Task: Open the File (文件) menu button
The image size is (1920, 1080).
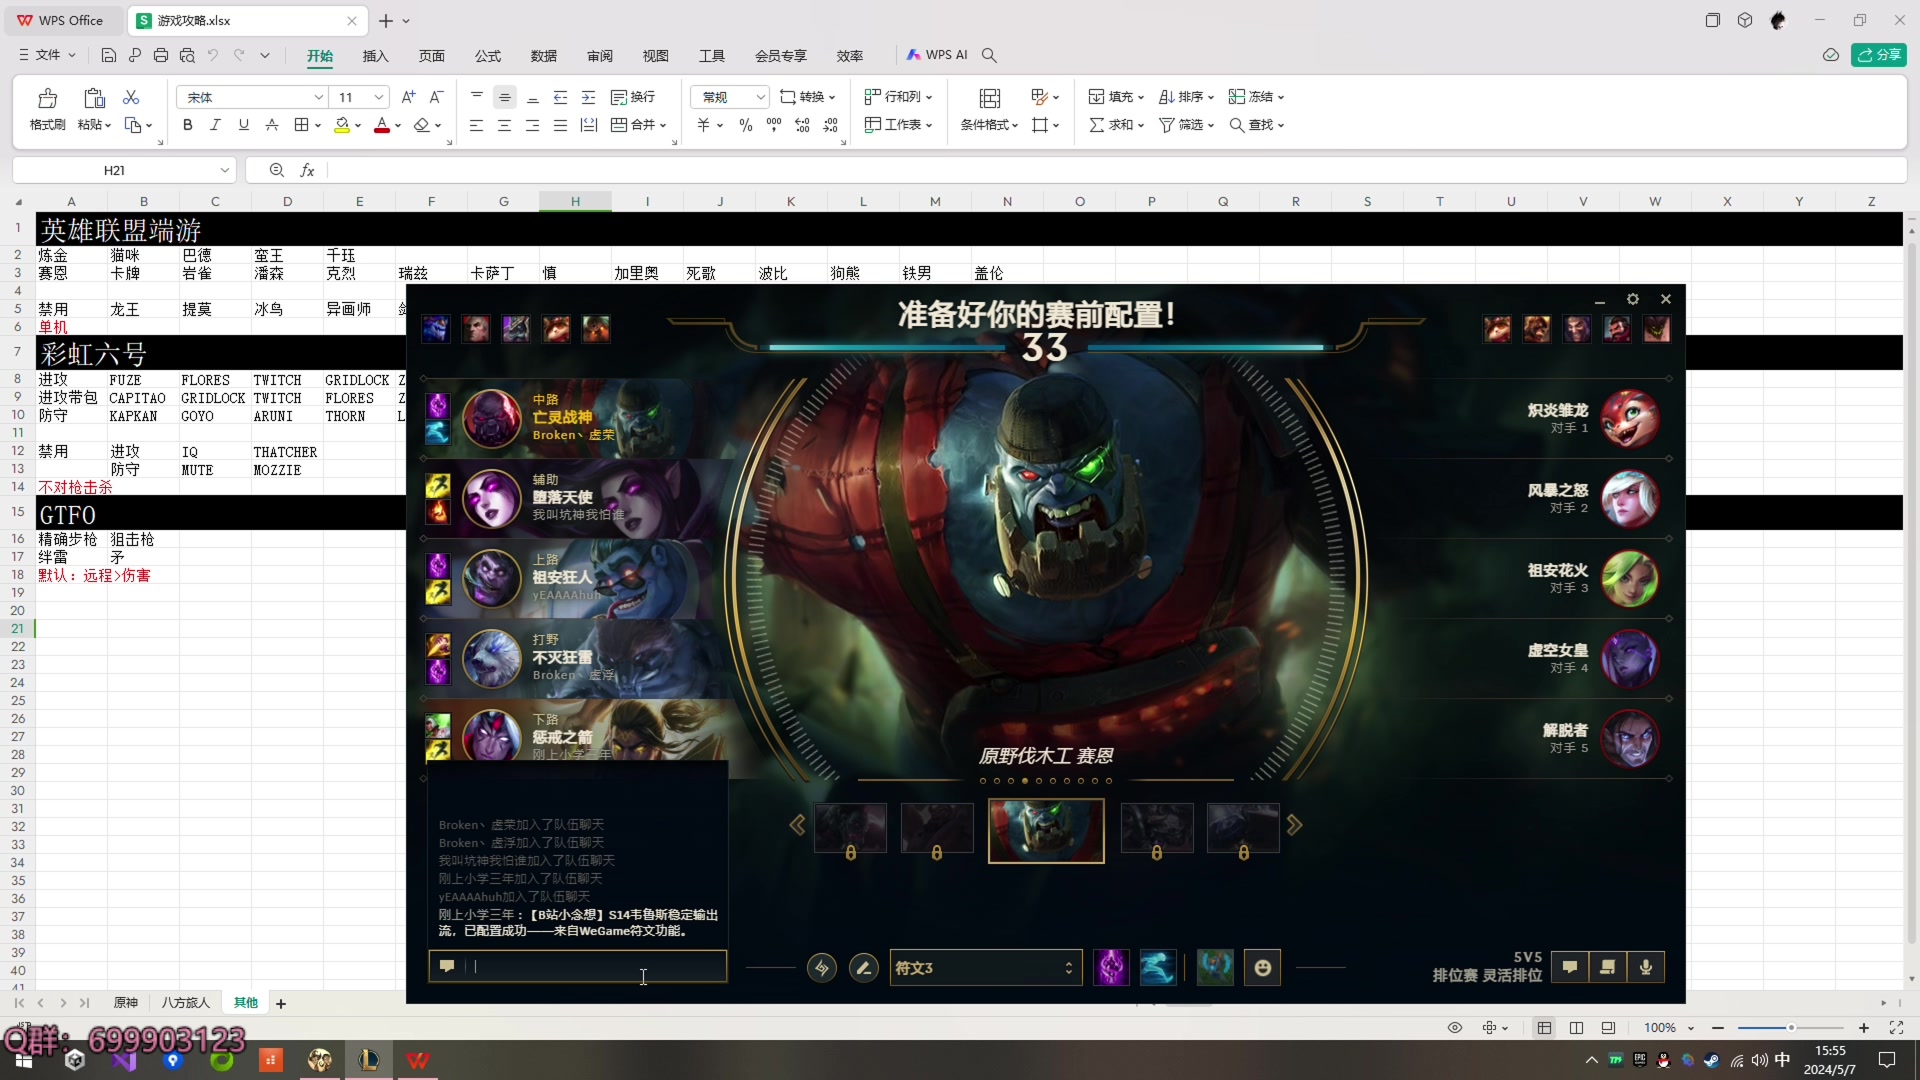Action: pyautogui.click(x=47, y=55)
